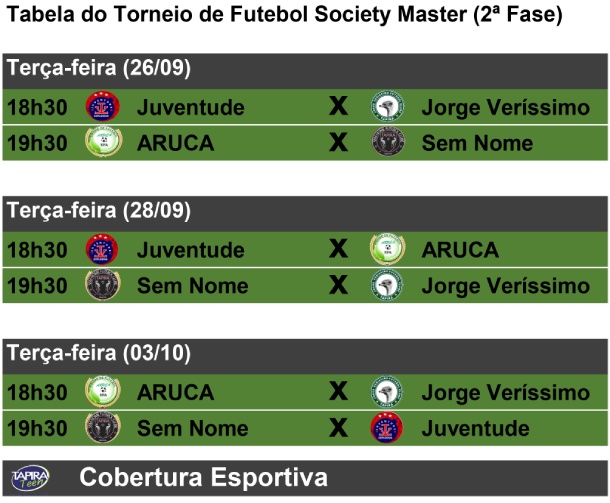
Task: Click the Tapira Teen logo
Action: click(x=30, y=478)
